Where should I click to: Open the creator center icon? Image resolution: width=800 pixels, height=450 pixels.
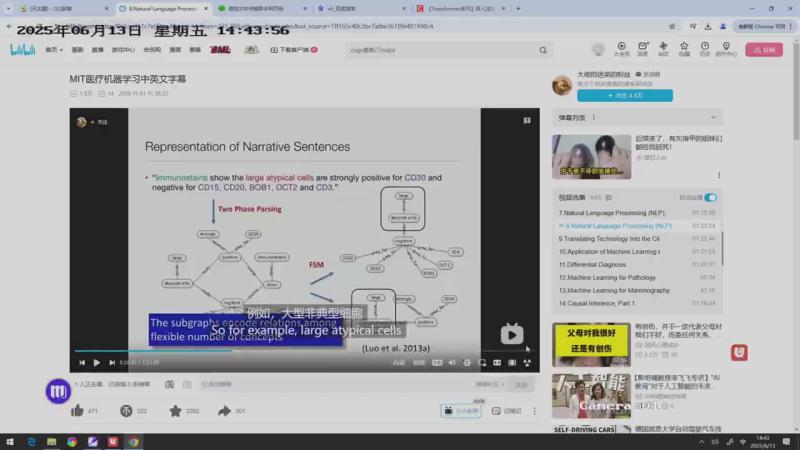coord(726,49)
